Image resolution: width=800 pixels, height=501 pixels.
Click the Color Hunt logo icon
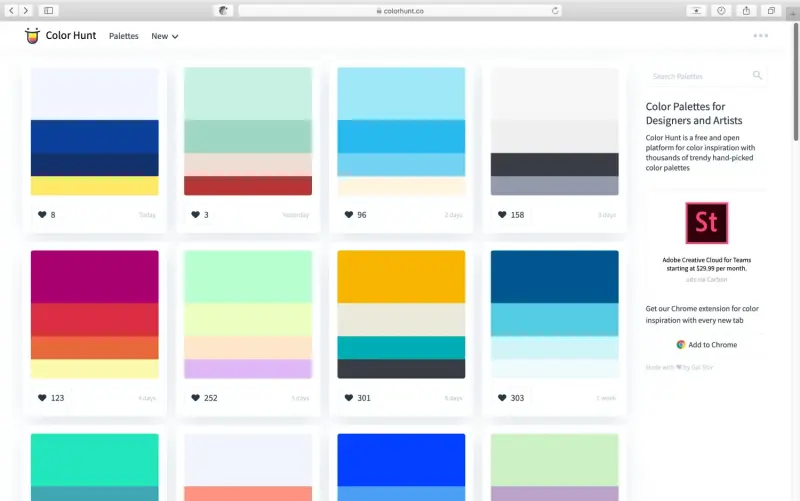[x=32, y=36]
